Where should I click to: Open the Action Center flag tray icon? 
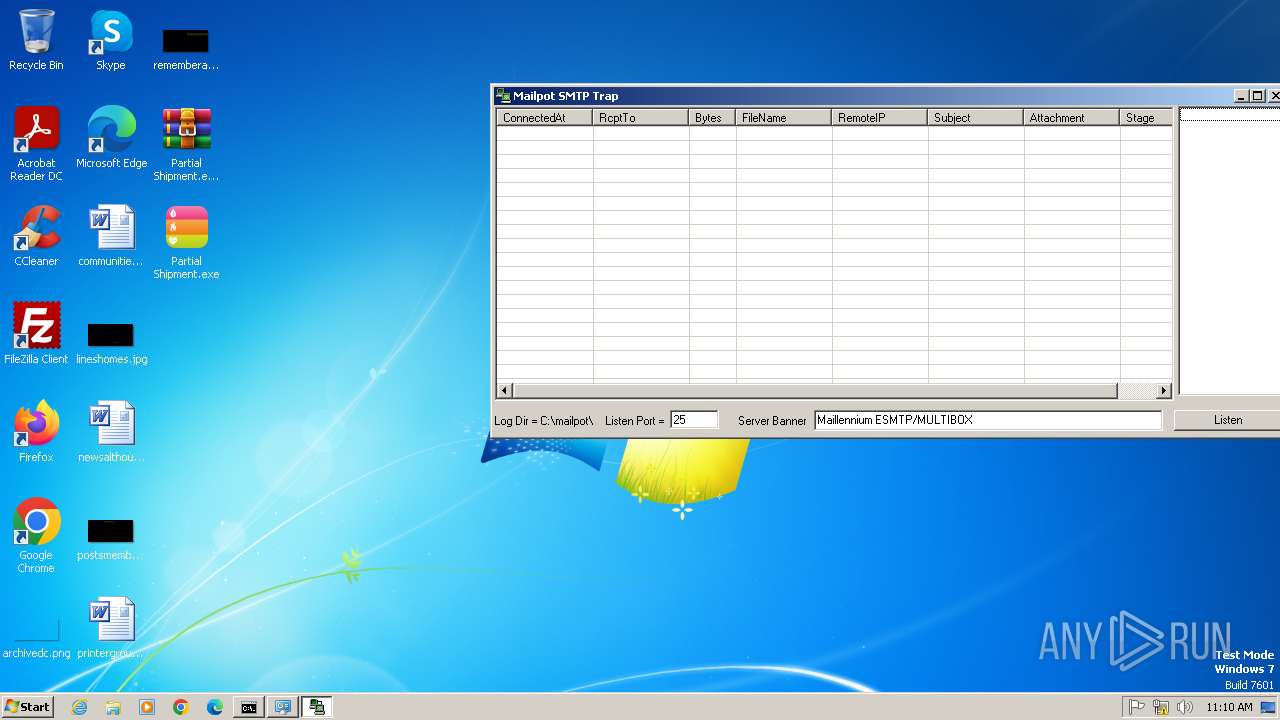click(x=1137, y=707)
